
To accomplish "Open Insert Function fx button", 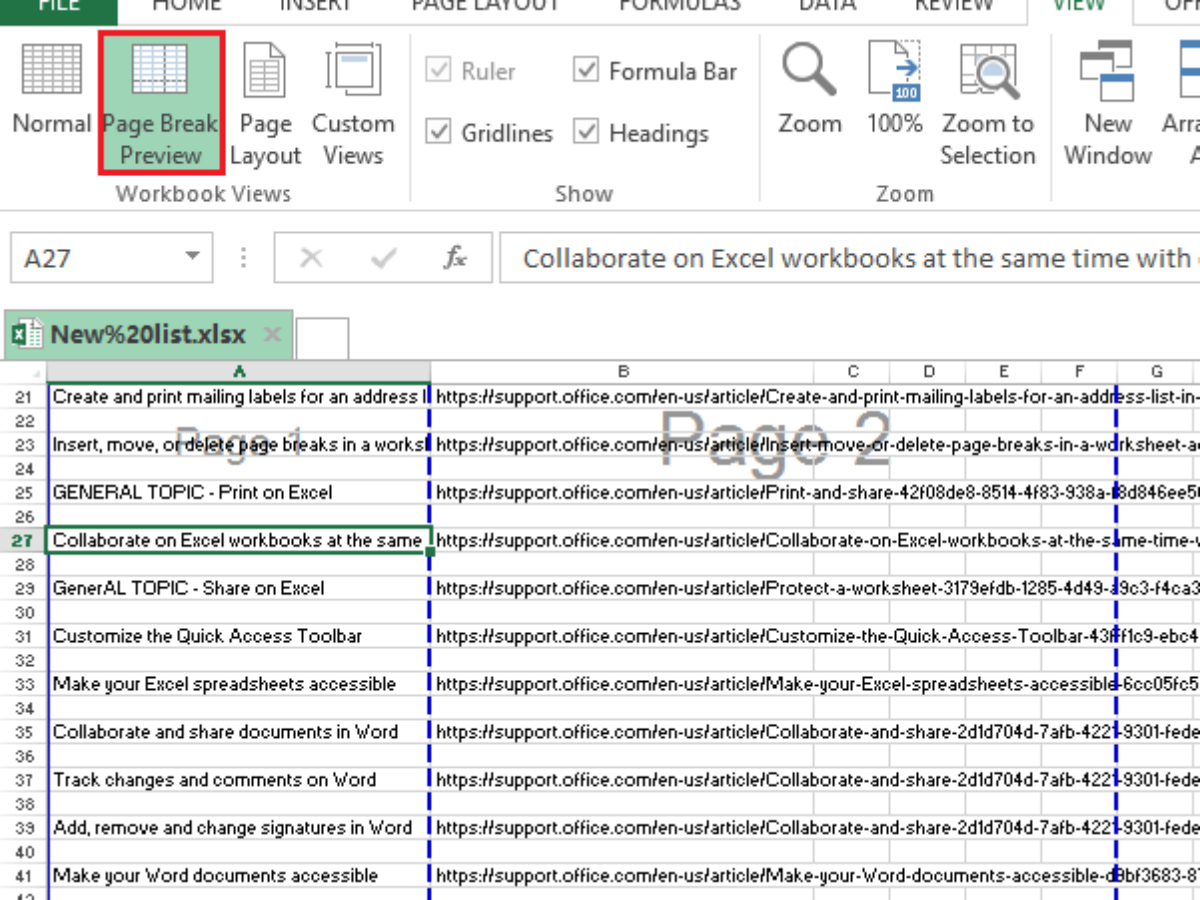I will coord(455,259).
